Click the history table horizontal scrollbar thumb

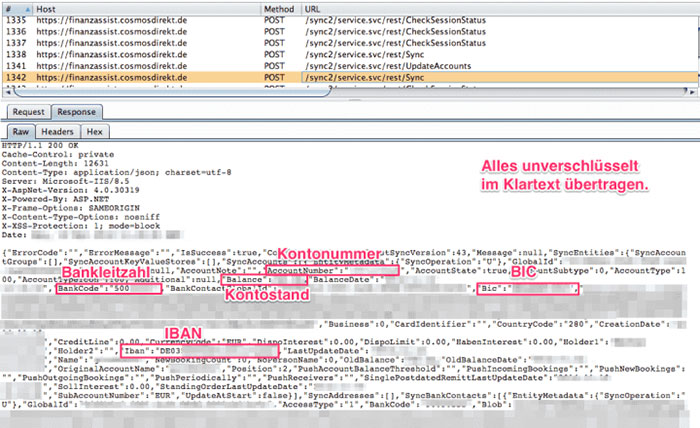point(172,93)
